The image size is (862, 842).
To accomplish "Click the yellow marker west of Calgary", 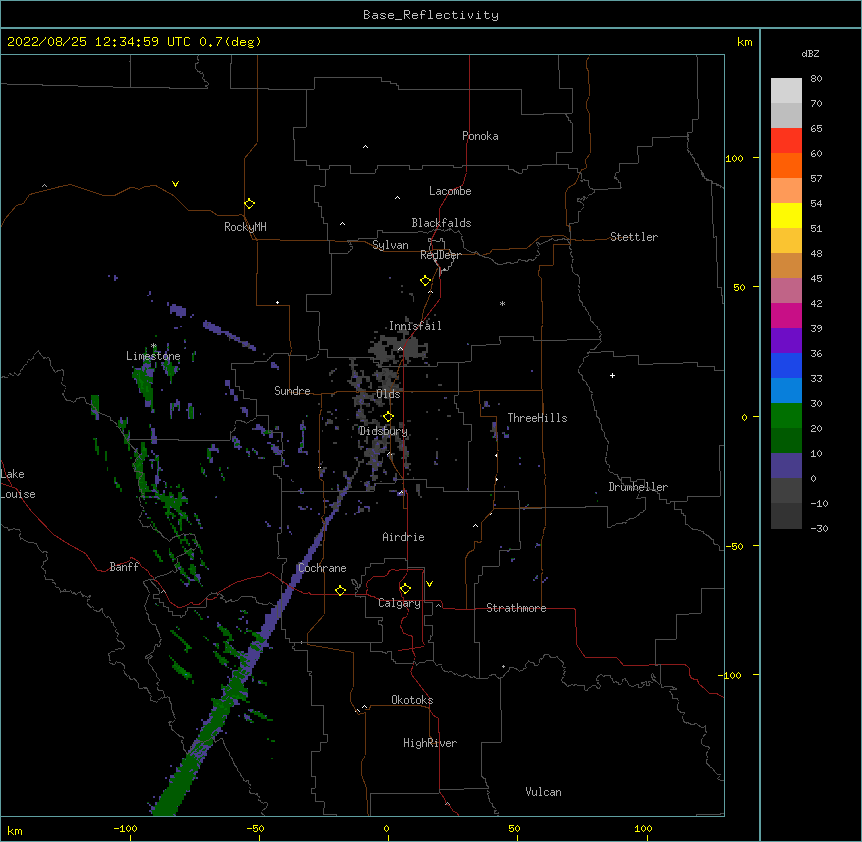I will coord(340,590).
